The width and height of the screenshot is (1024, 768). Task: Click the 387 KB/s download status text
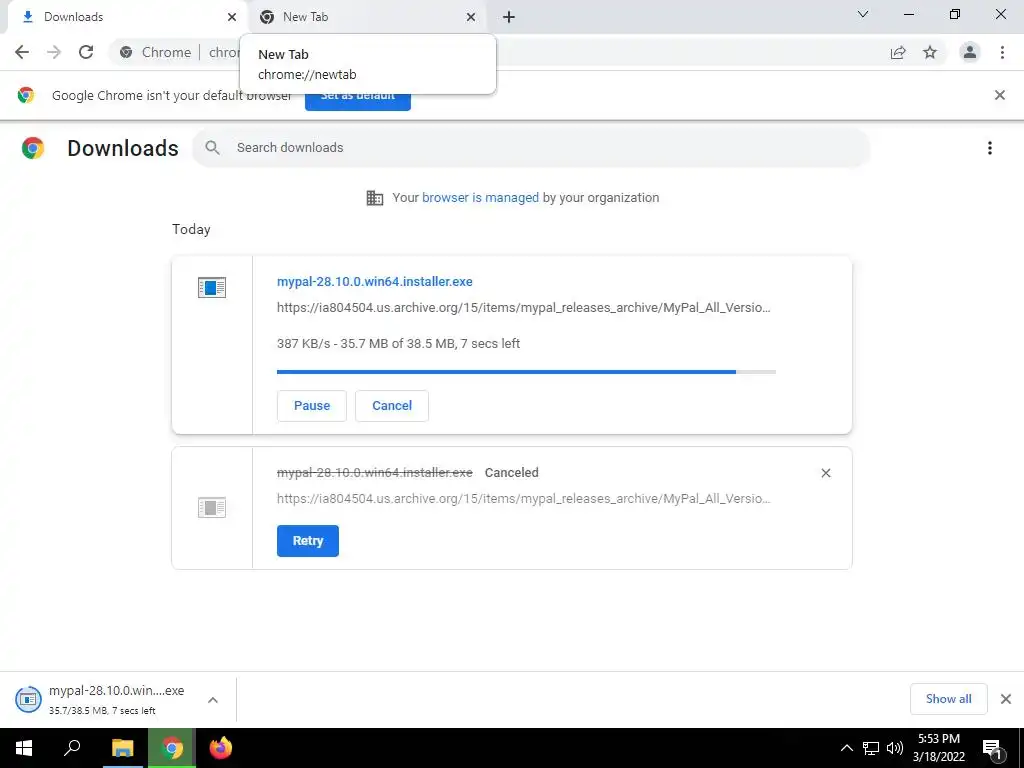pyautogui.click(x=398, y=344)
